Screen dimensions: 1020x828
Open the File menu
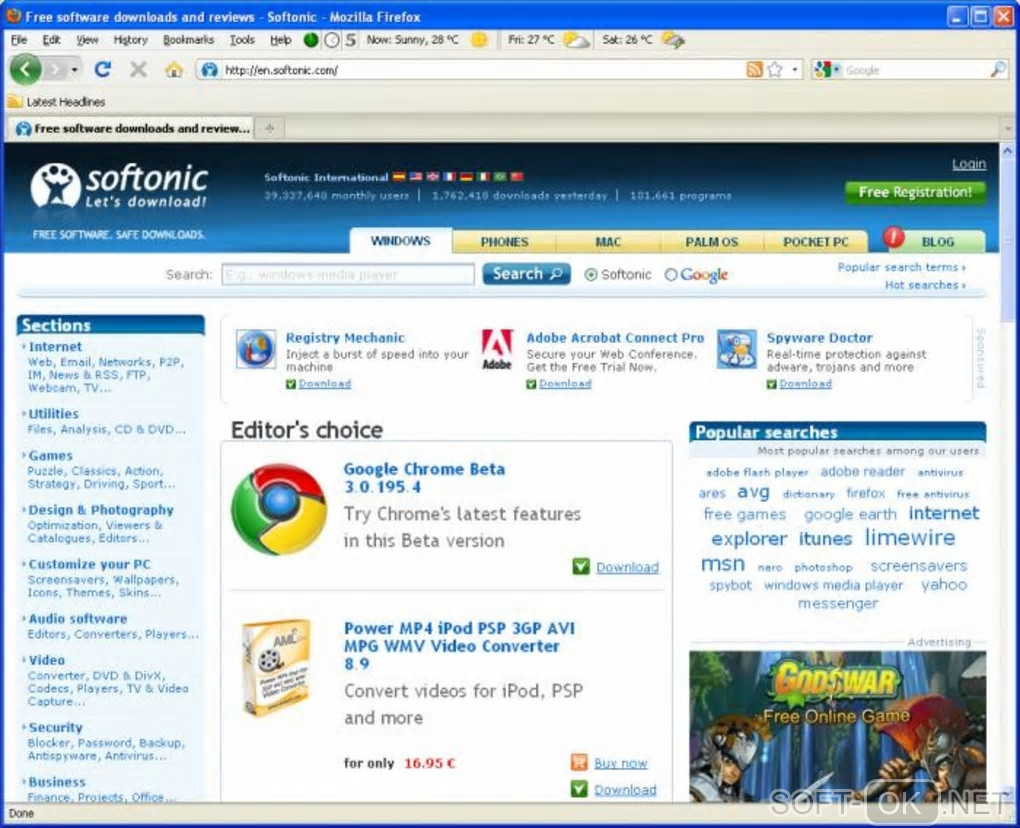point(19,40)
